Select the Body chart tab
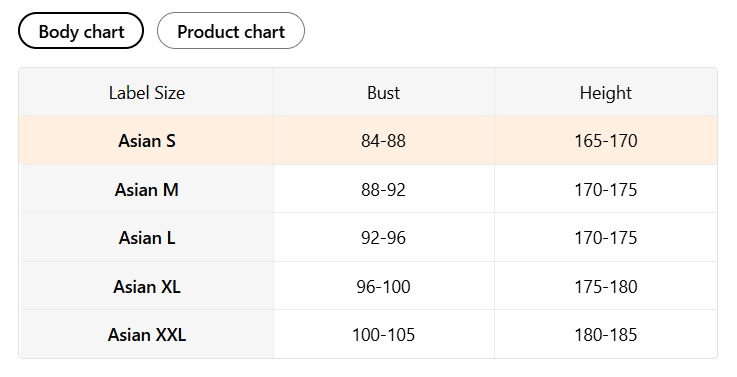 81,31
